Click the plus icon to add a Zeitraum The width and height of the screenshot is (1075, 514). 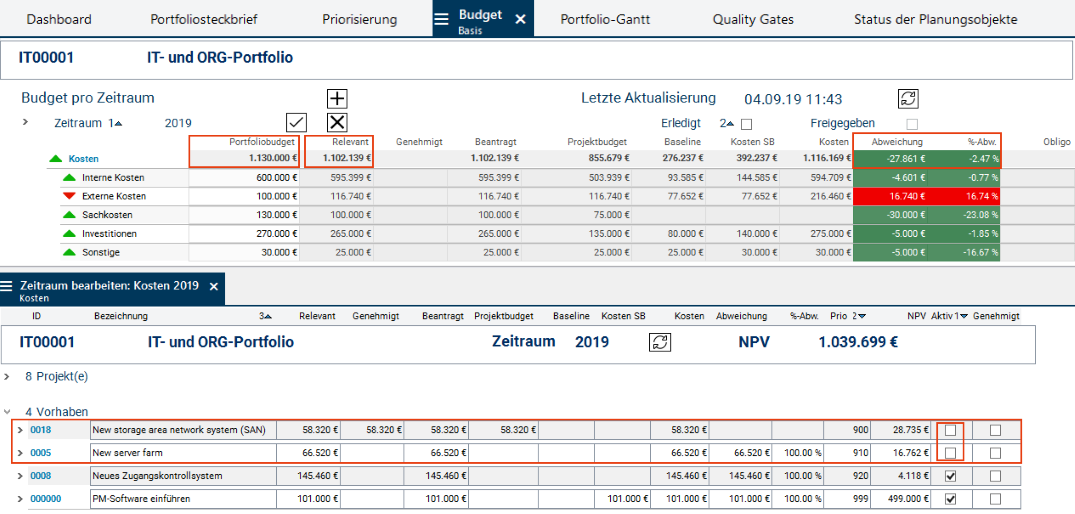pyautogui.click(x=337, y=98)
